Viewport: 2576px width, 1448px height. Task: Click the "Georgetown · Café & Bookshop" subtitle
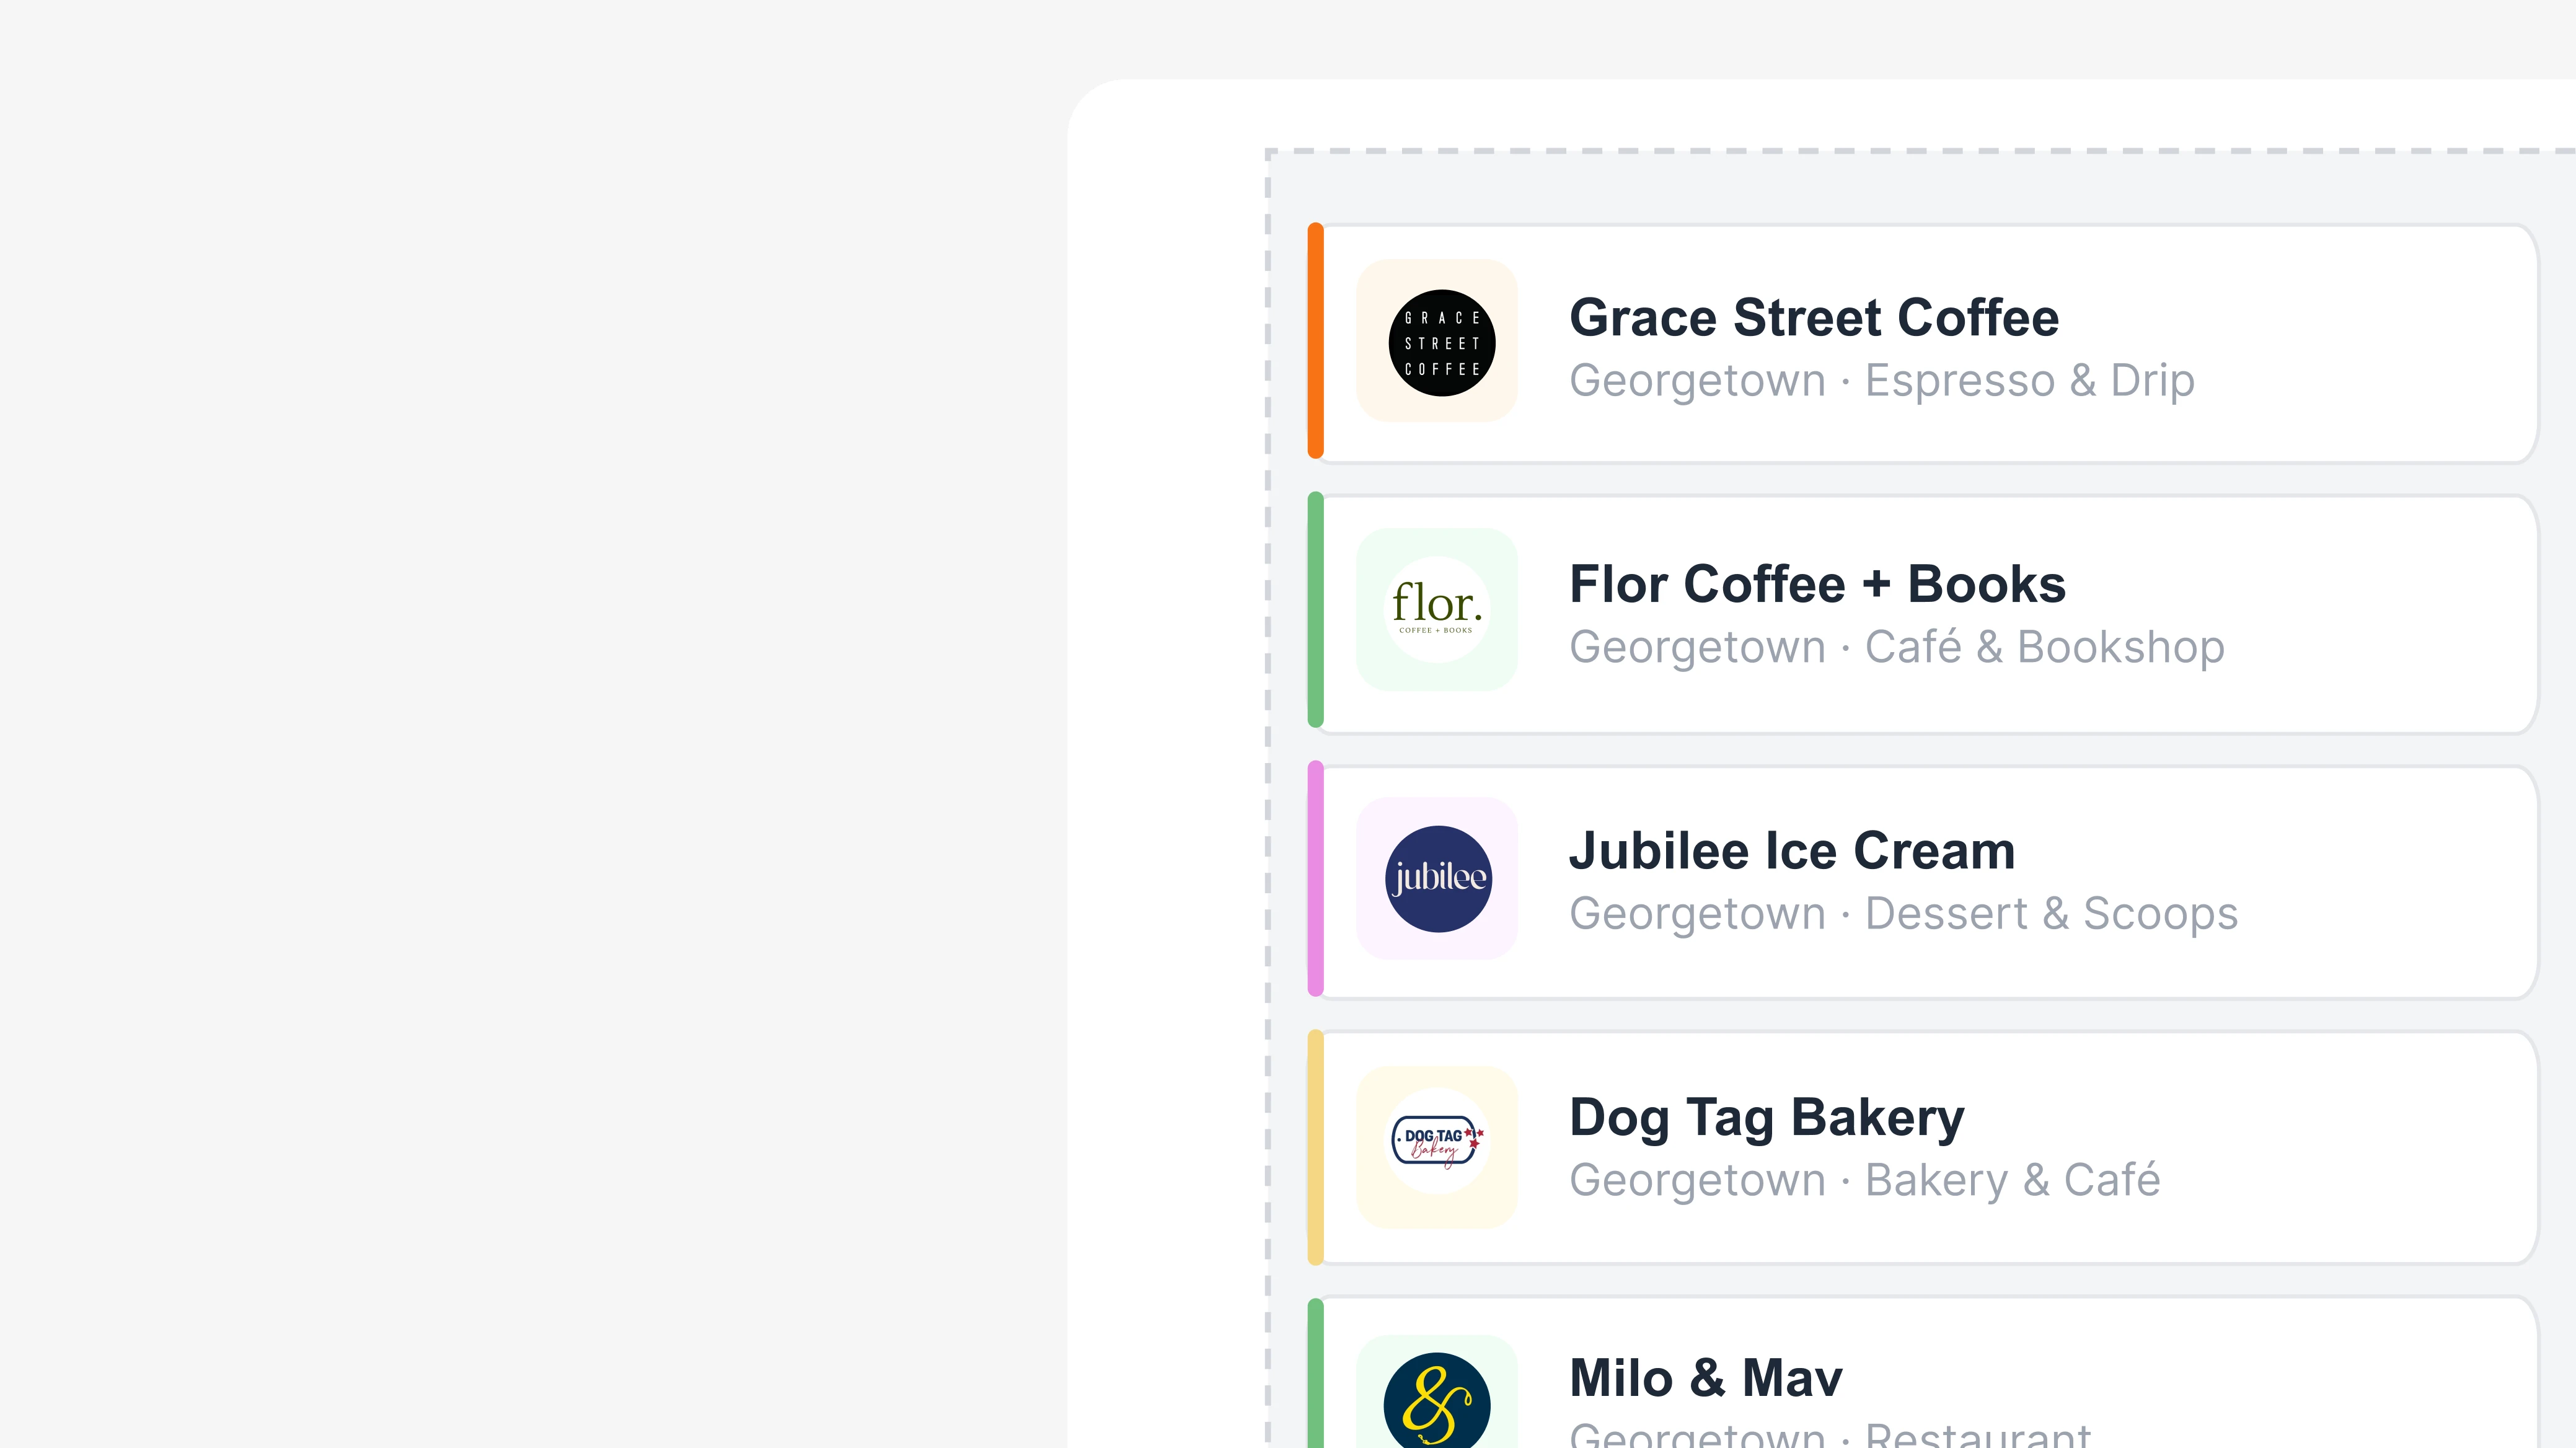[x=1896, y=647]
